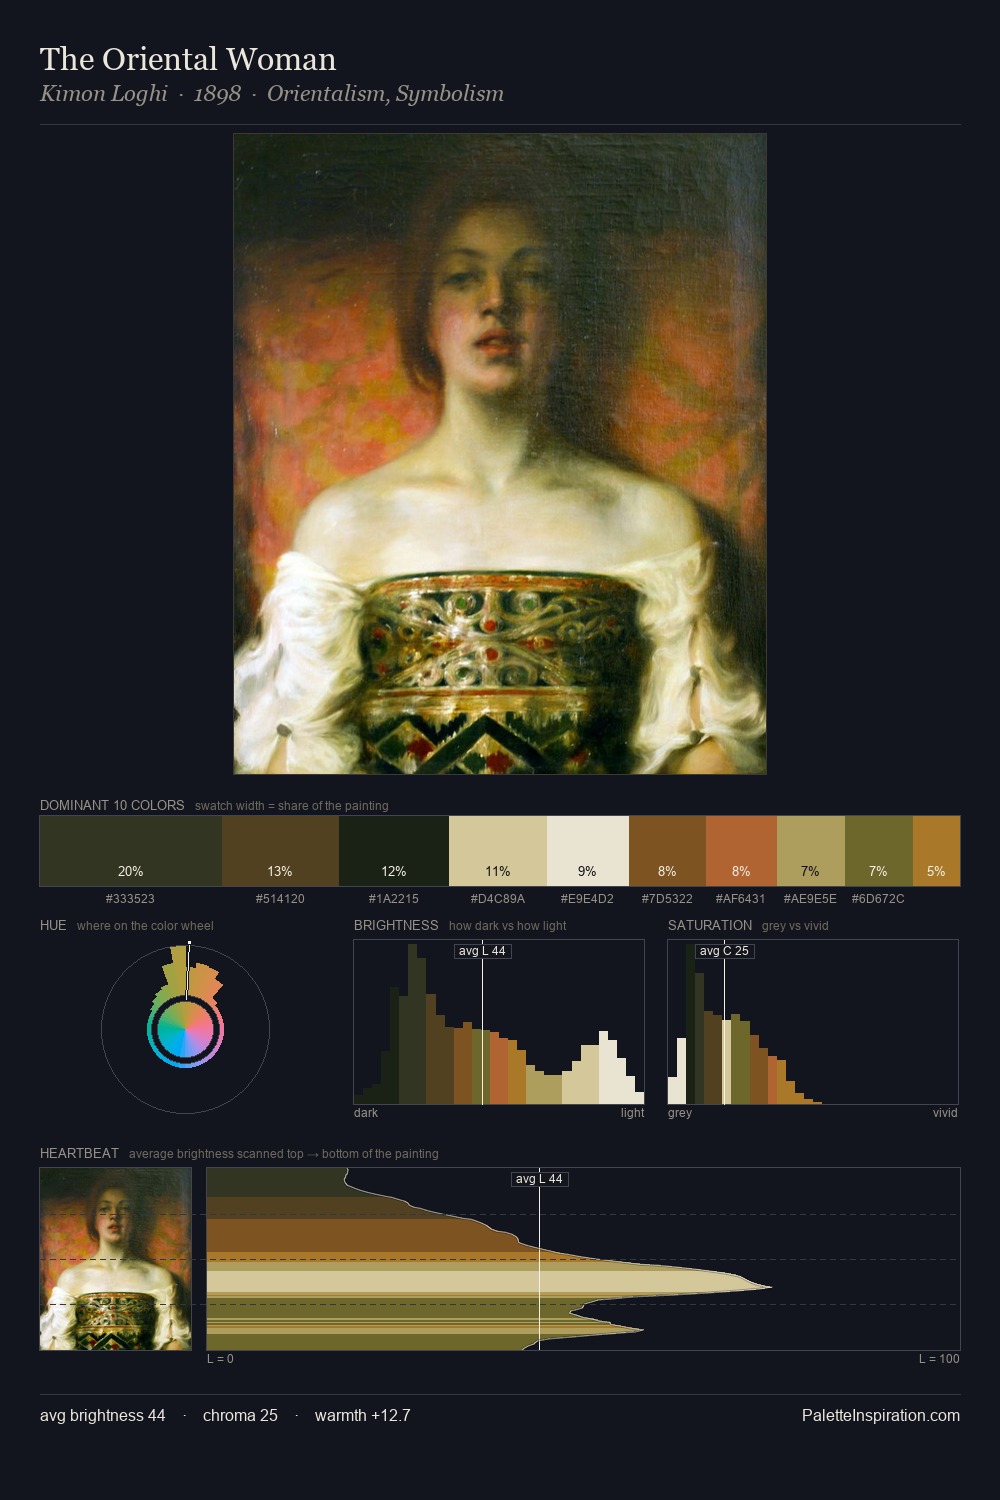Click the 'dark' axis label under brightness
Viewport: 1000px width, 1500px height.
[366, 1113]
